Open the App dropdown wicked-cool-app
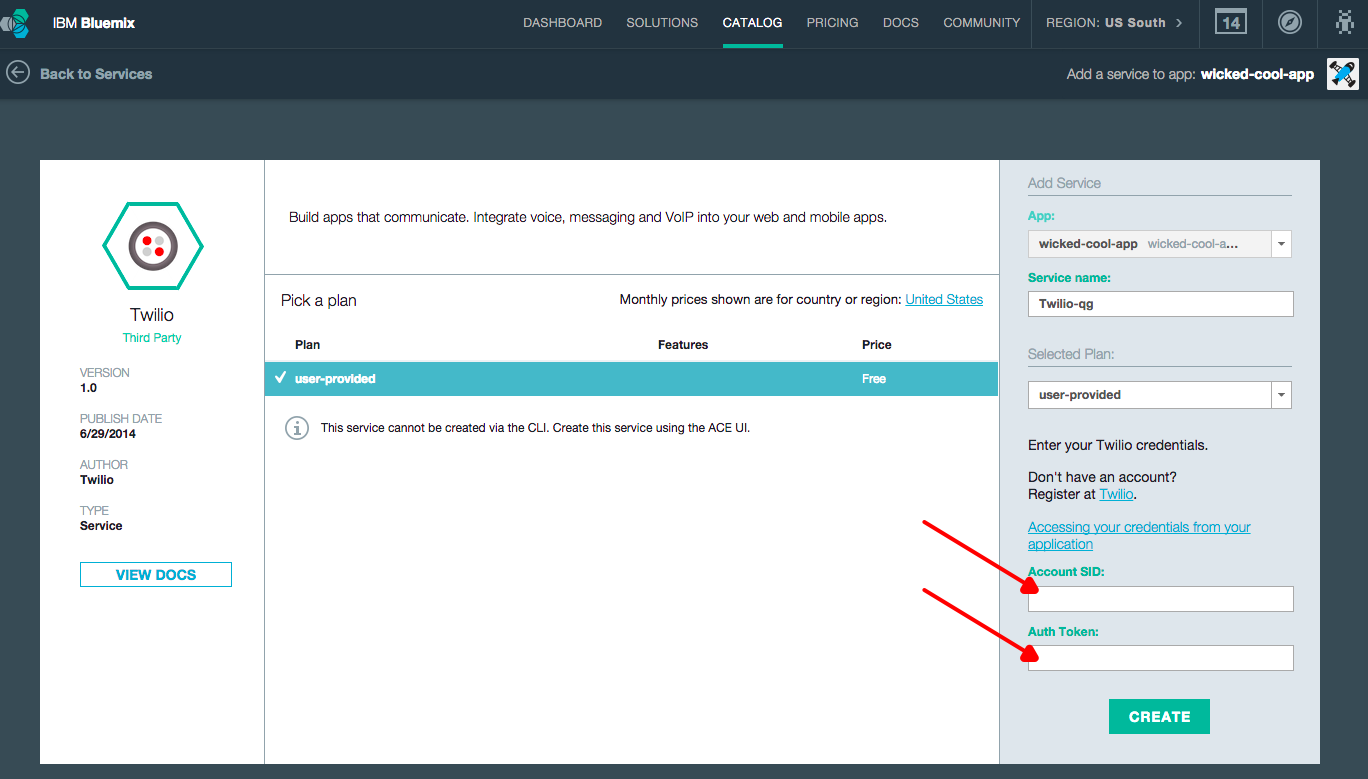 pos(1160,244)
